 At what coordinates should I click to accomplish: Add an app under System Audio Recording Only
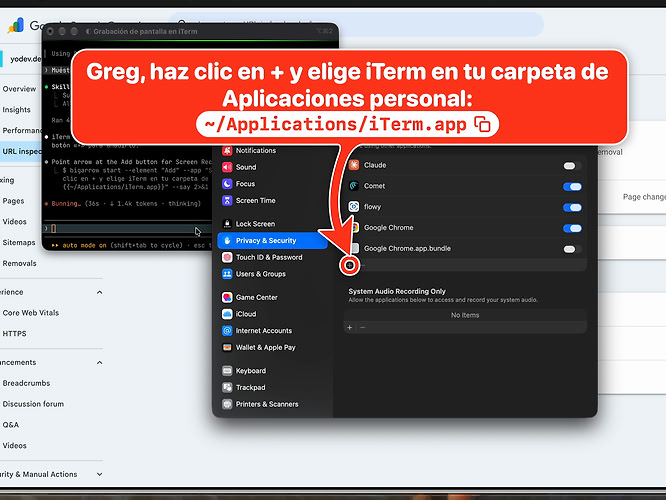click(350, 328)
